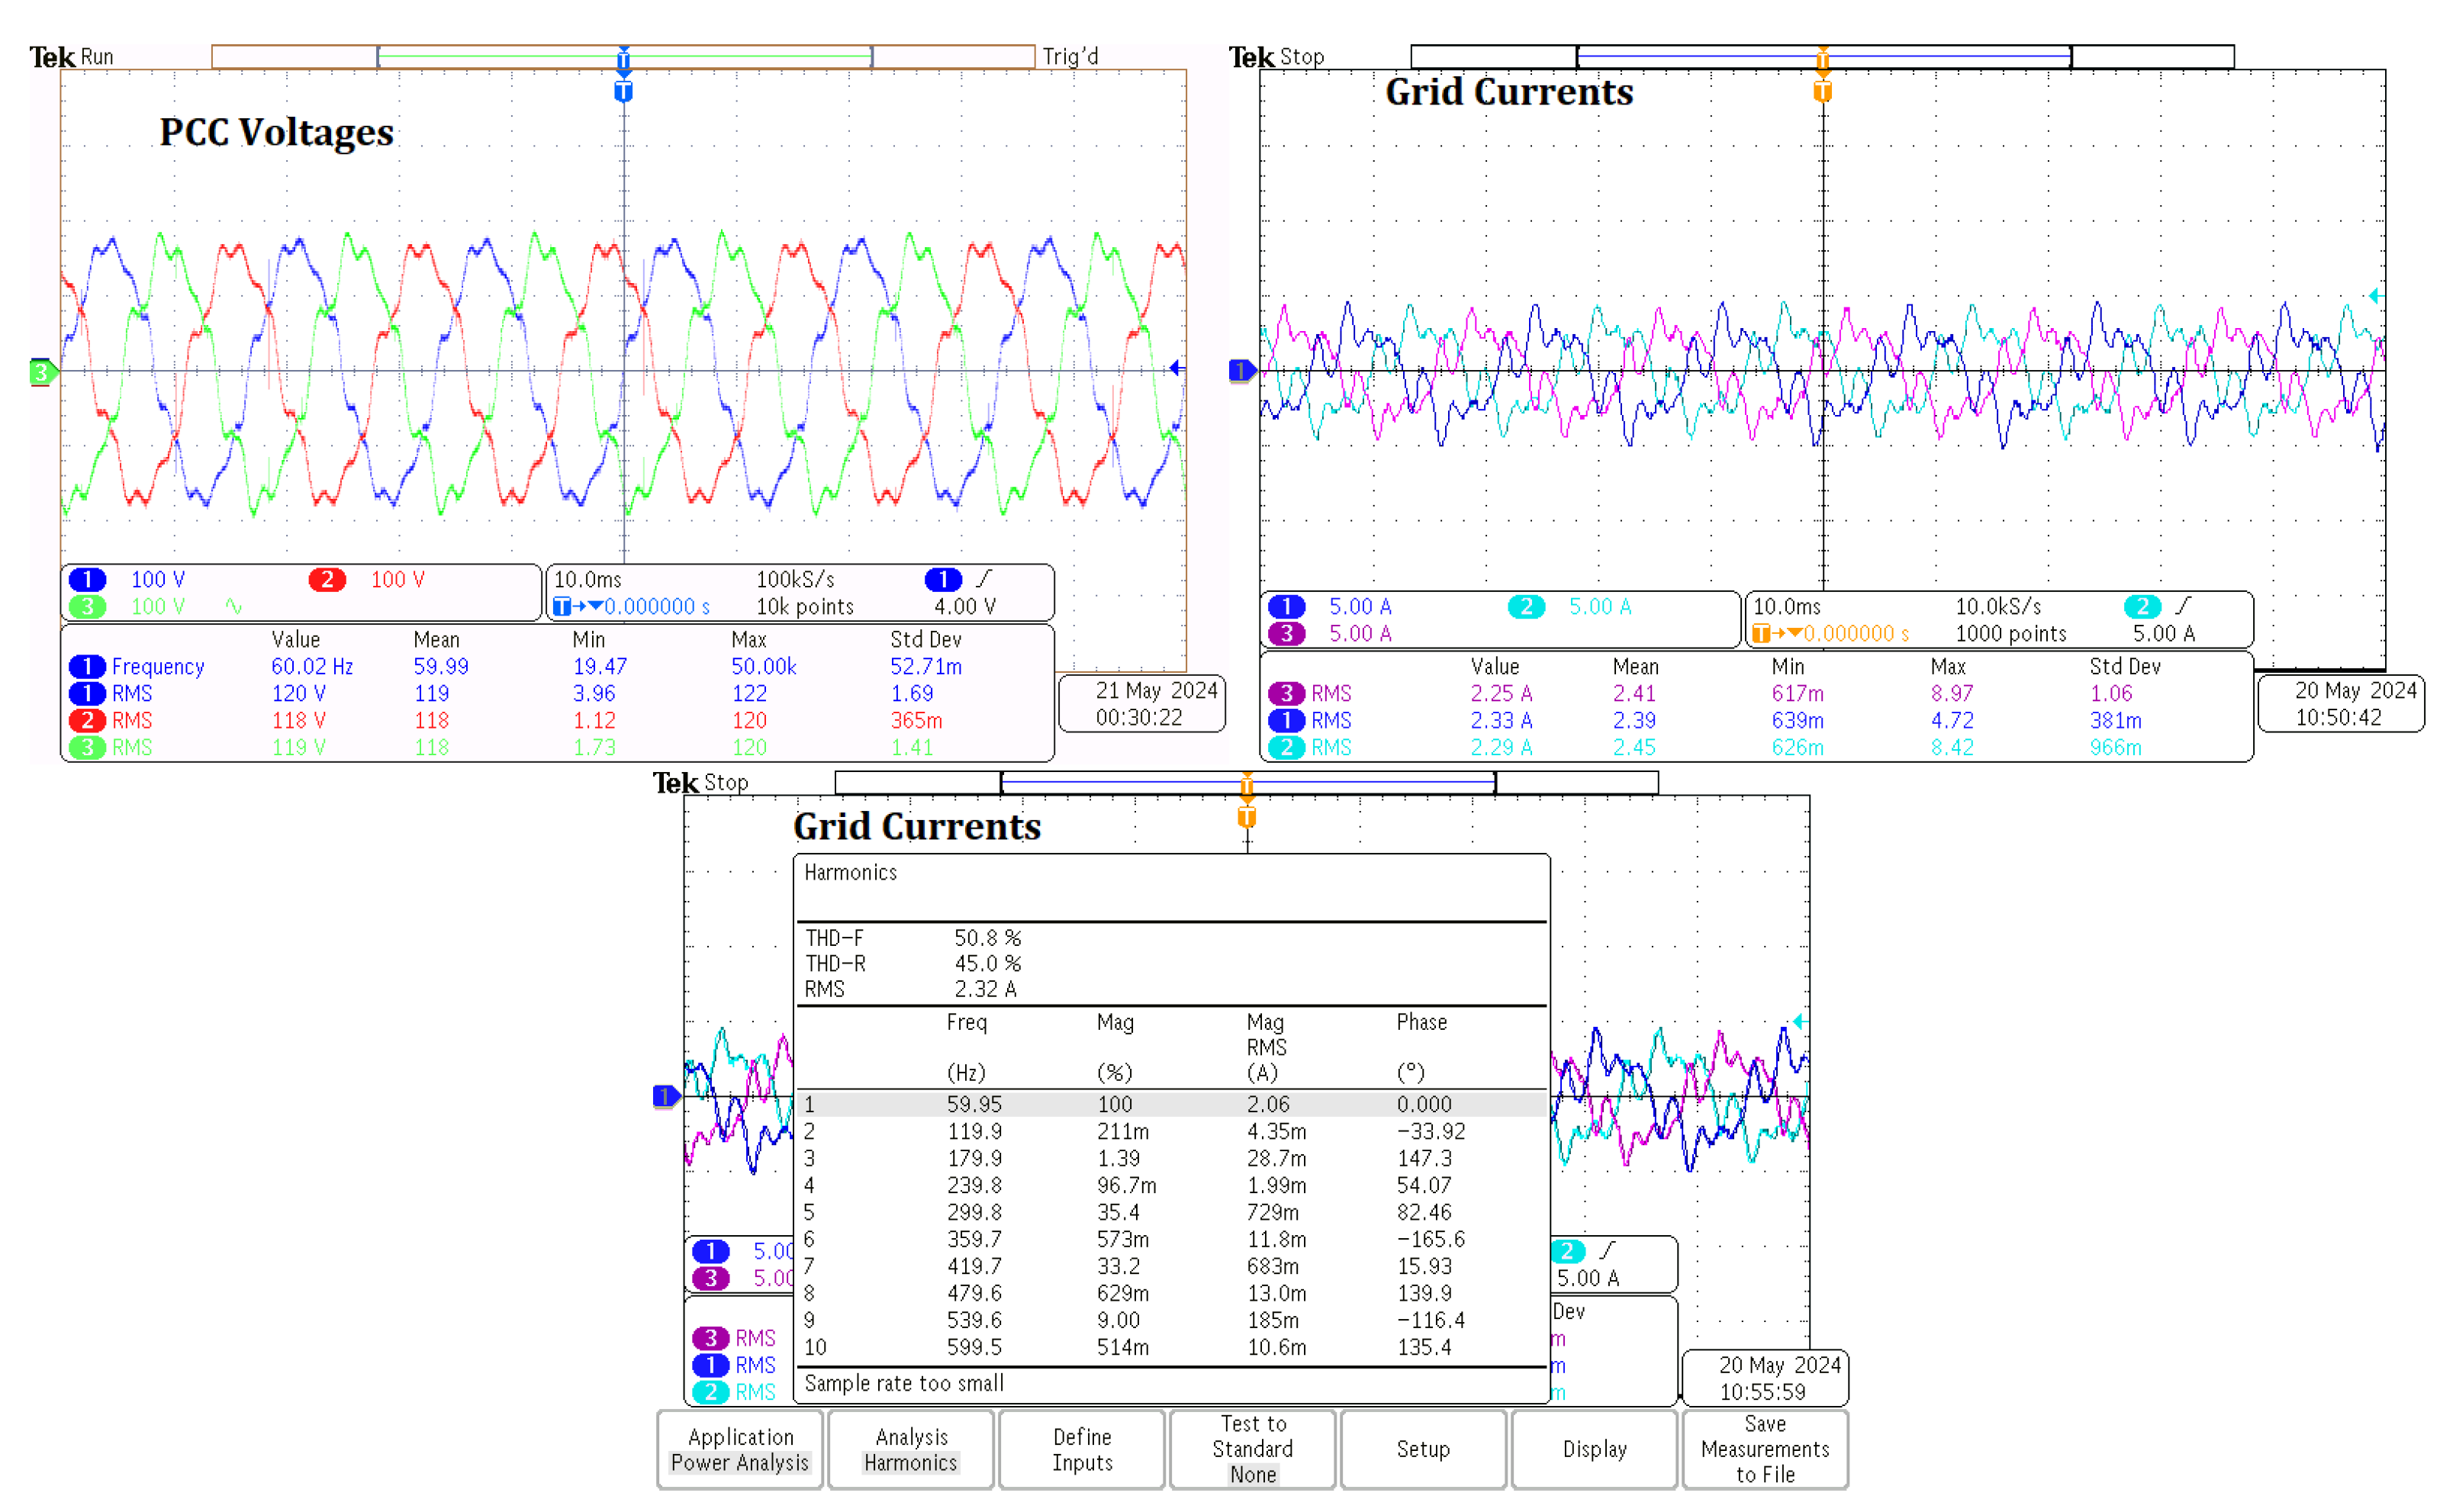Click blue channel 1 ground marker on Grid Currents
2456x1512 pixels.
[x=1241, y=371]
